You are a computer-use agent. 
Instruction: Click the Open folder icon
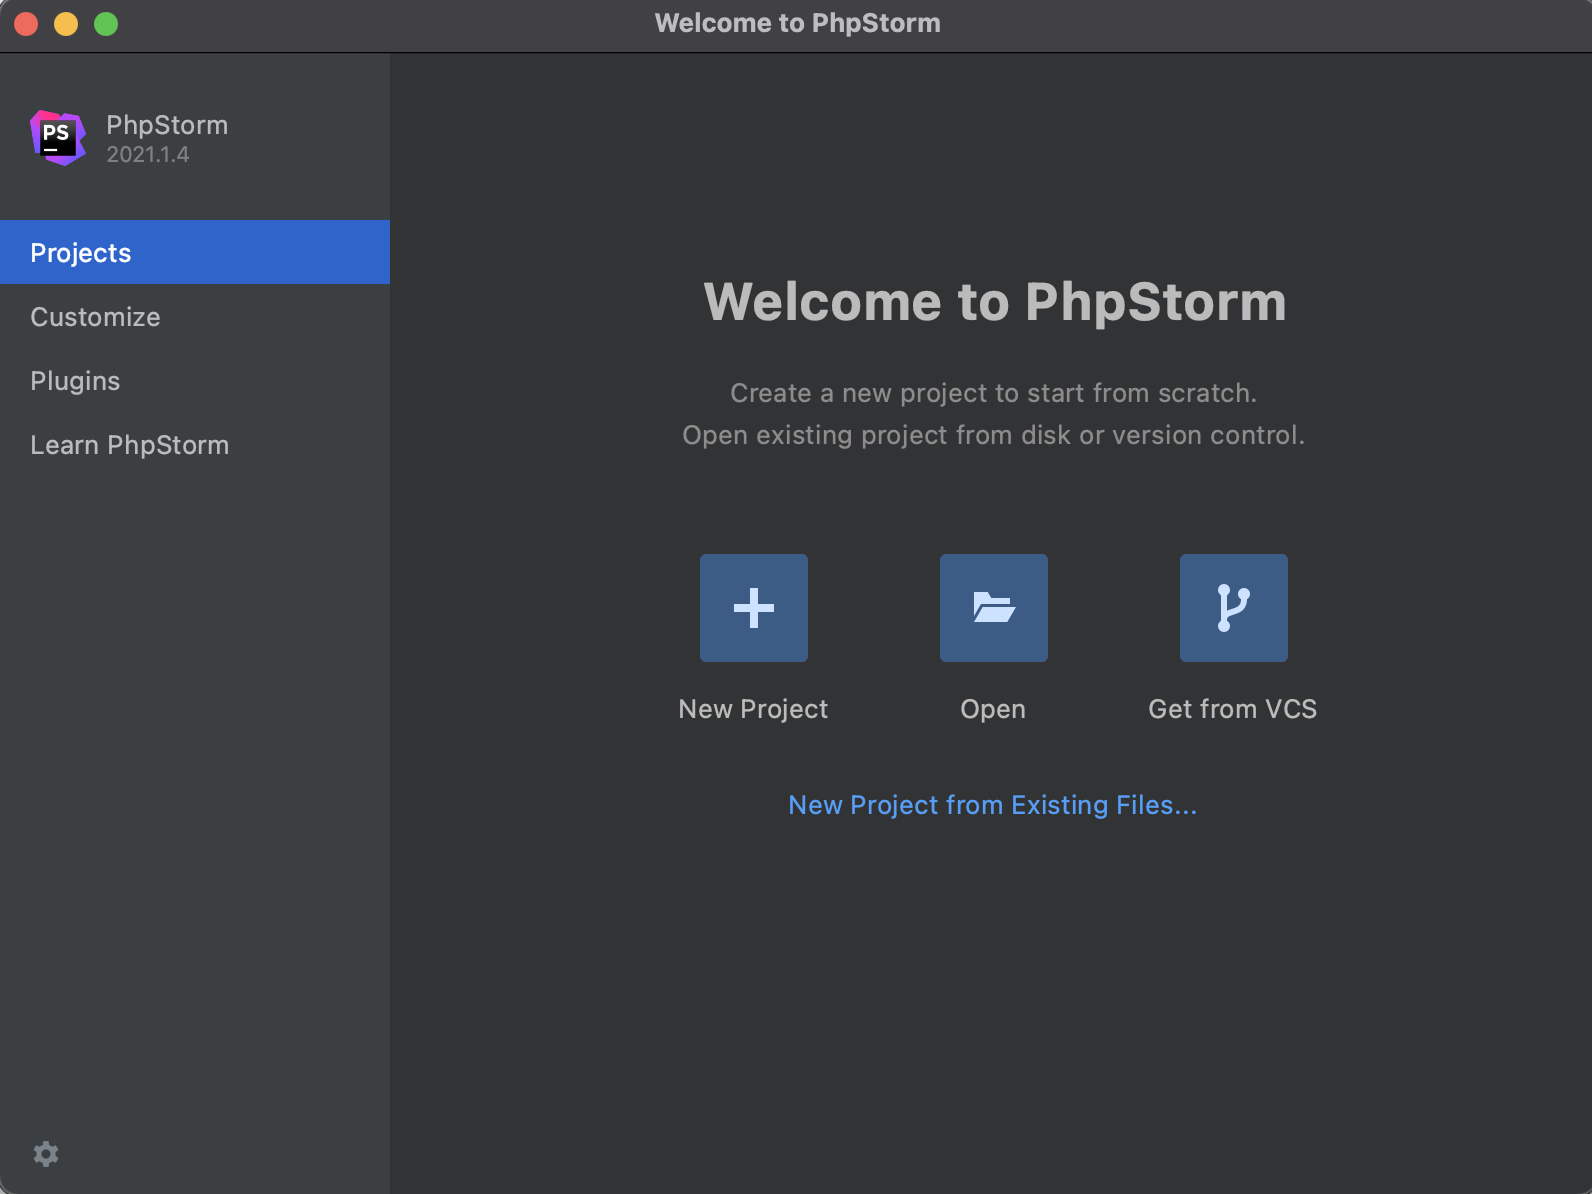994,608
